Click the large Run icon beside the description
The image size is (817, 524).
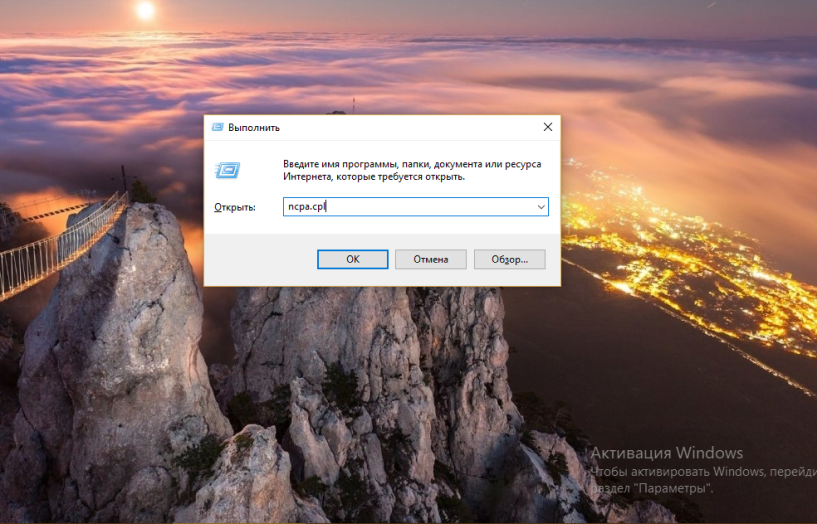[x=228, y=170]
